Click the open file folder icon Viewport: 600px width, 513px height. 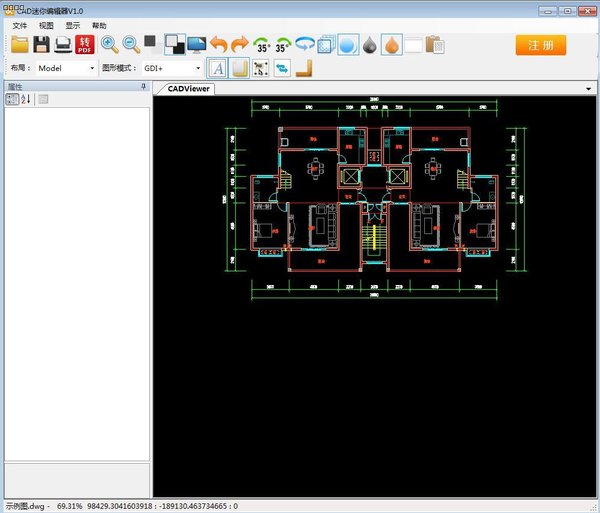19,44
